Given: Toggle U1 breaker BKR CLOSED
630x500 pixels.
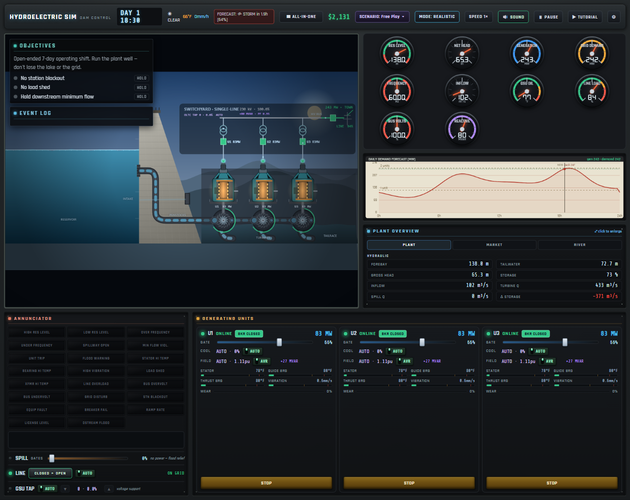Looking at the screenshot, I should (x=249, y=334).
